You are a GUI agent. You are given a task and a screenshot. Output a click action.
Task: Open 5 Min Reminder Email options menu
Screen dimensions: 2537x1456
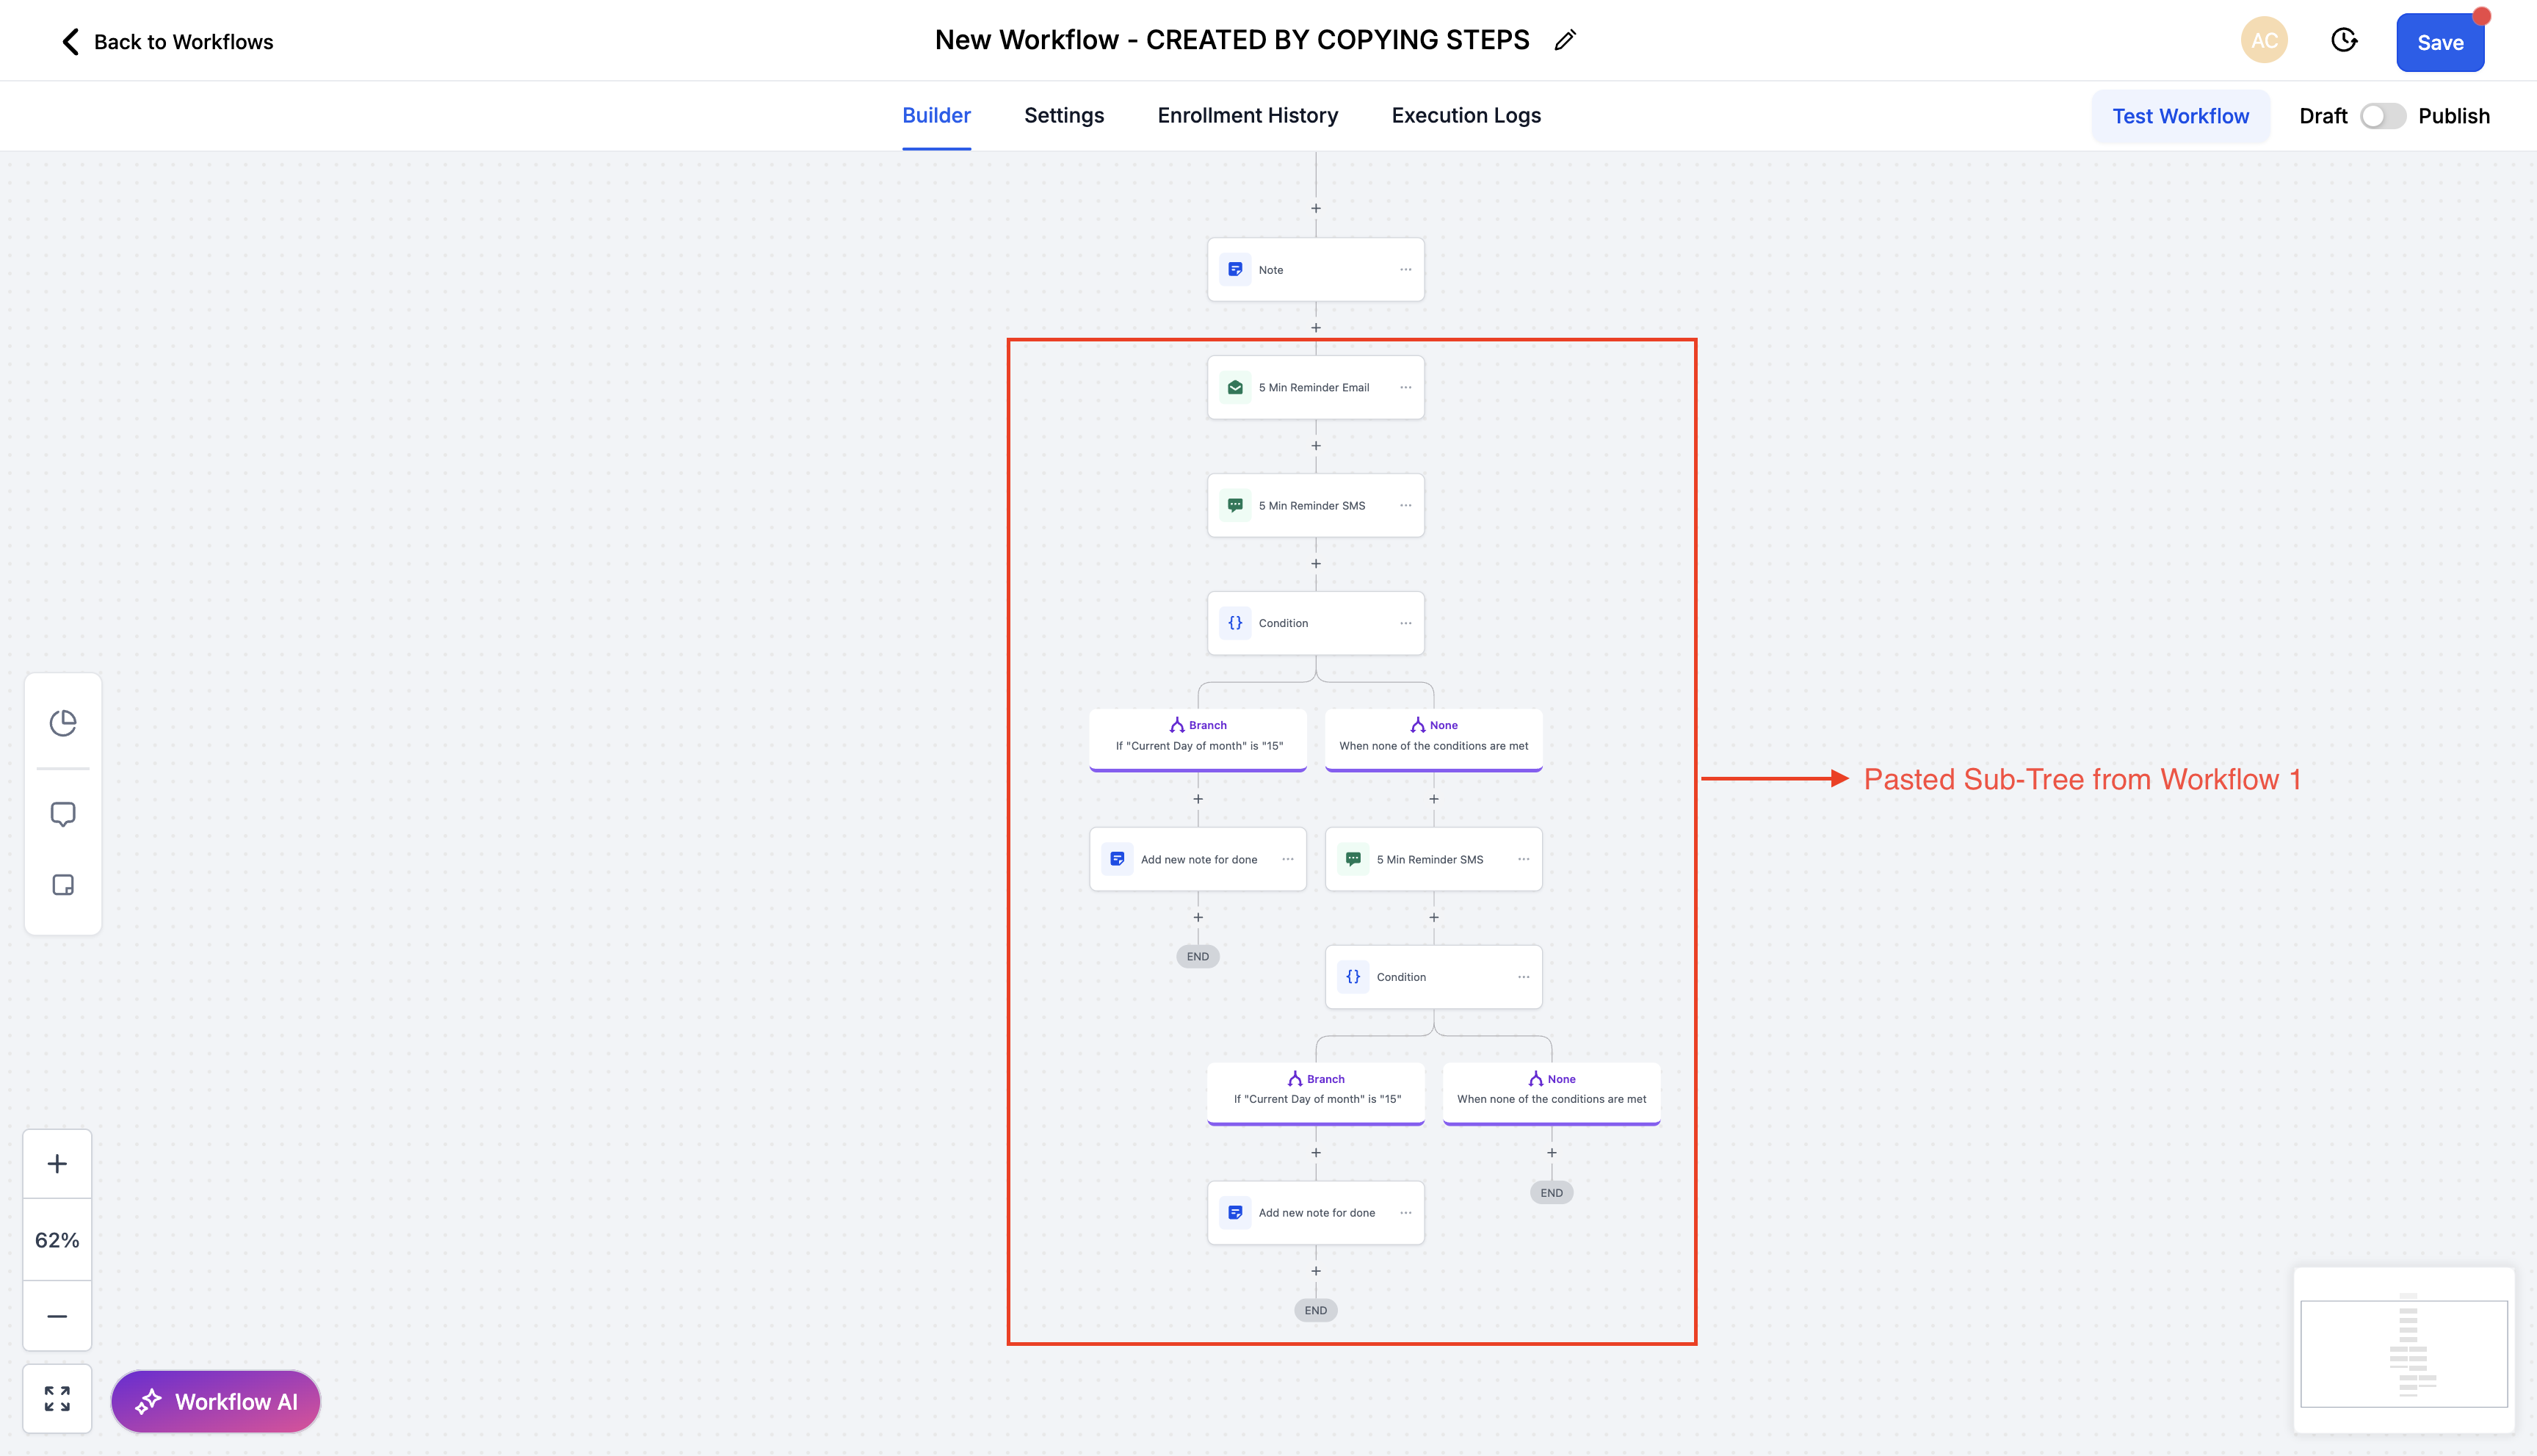(1405, 388)
